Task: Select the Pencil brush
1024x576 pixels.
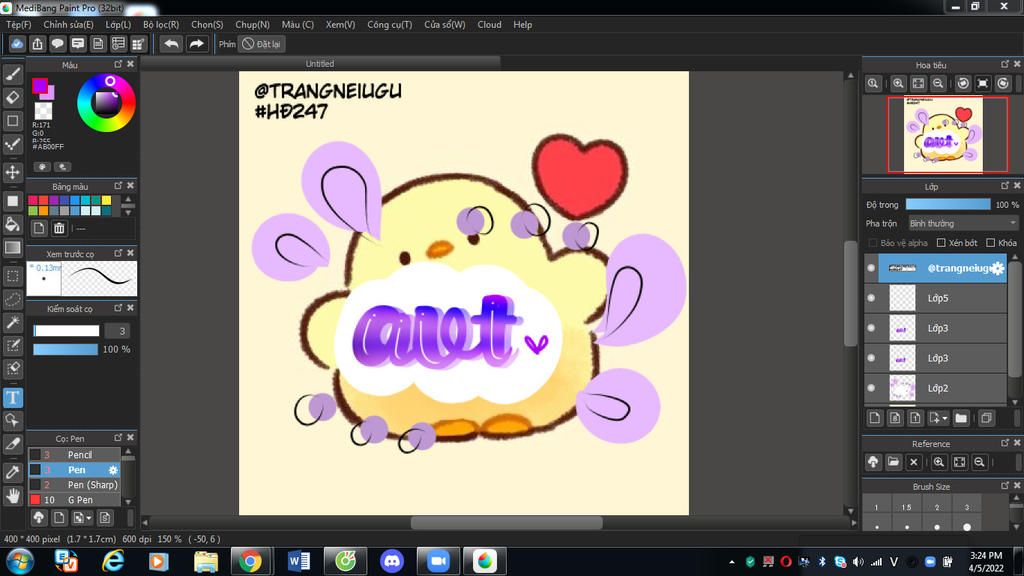Action: 74,455
